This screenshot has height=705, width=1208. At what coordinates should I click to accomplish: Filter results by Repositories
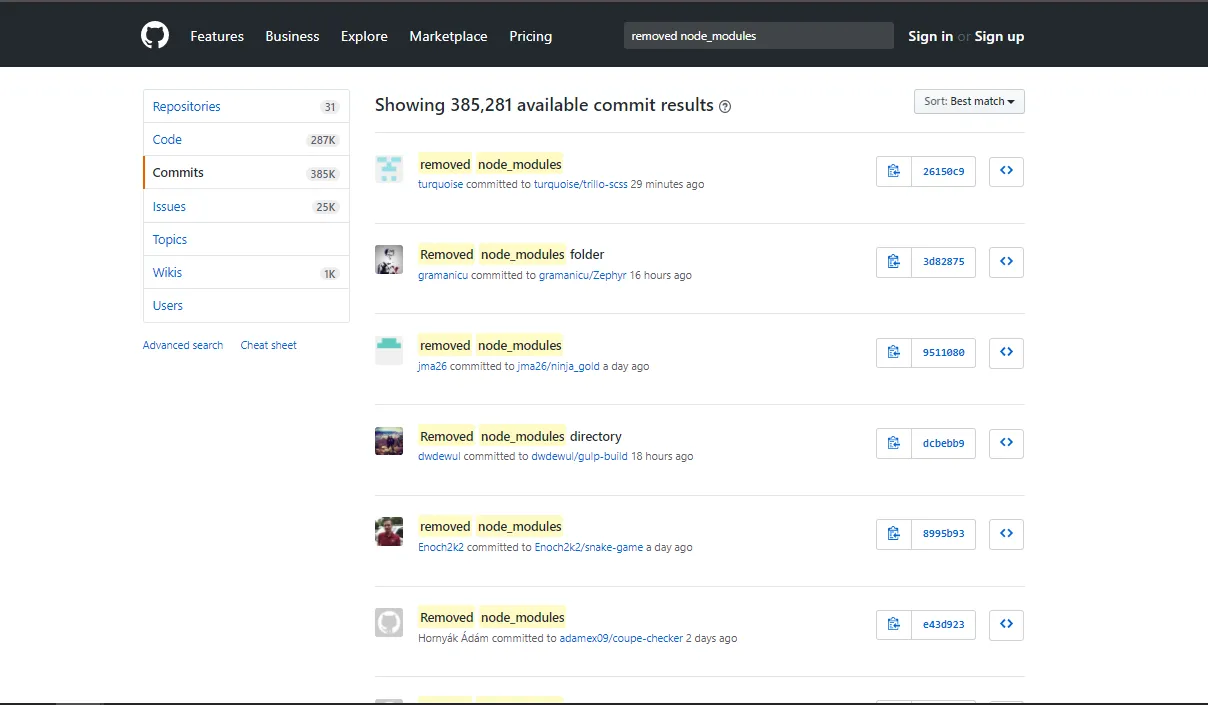click(x=246, y=106)
